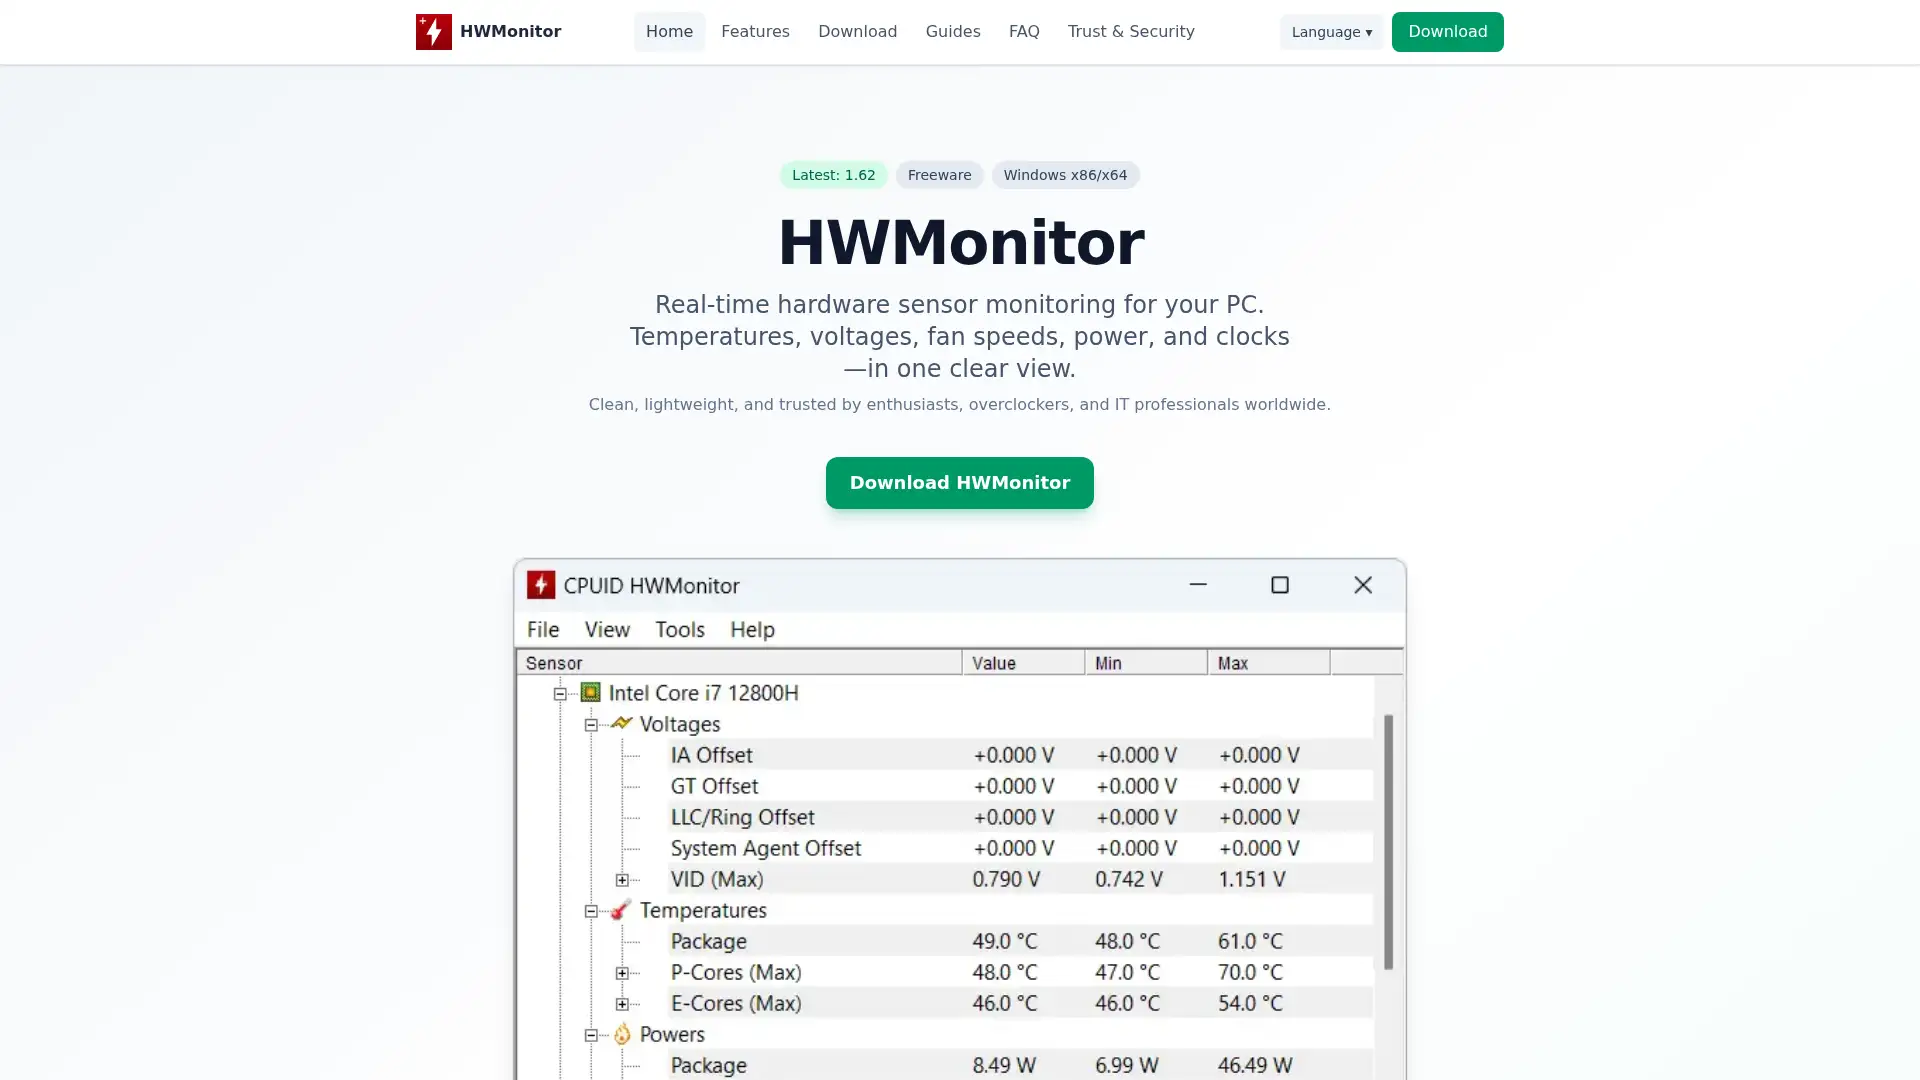
Task: Open the File menu in HWMonitor window
Action: (543, 629)
